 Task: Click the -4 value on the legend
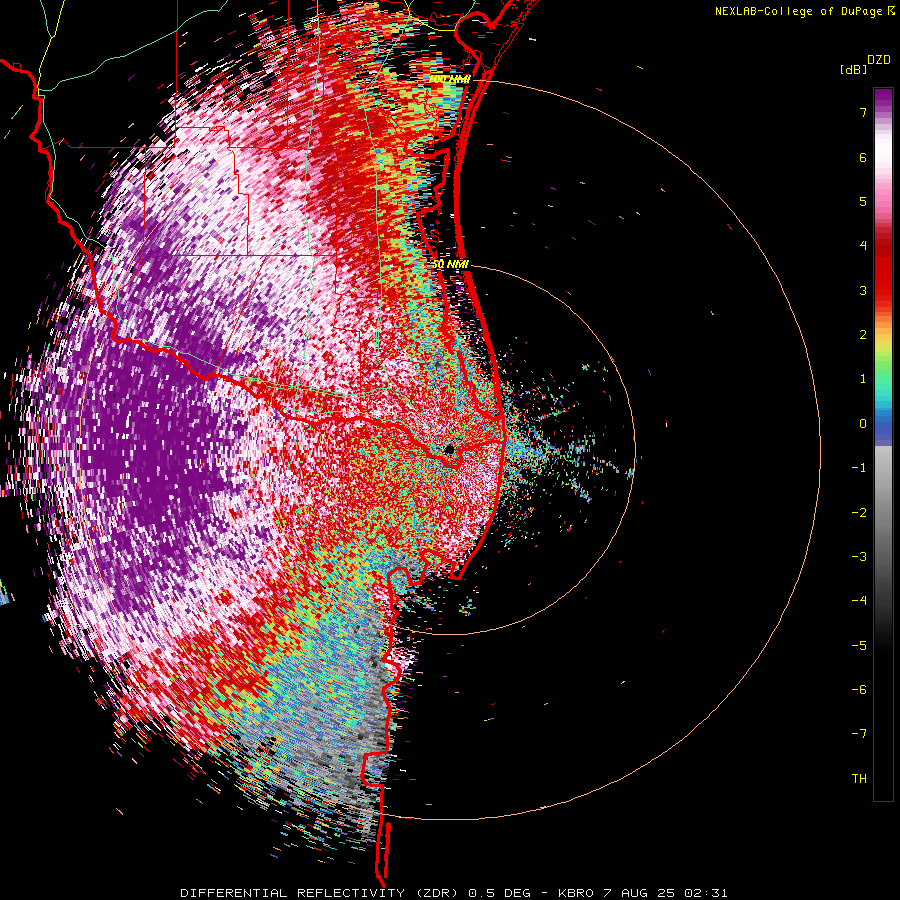tap(859, 601)
